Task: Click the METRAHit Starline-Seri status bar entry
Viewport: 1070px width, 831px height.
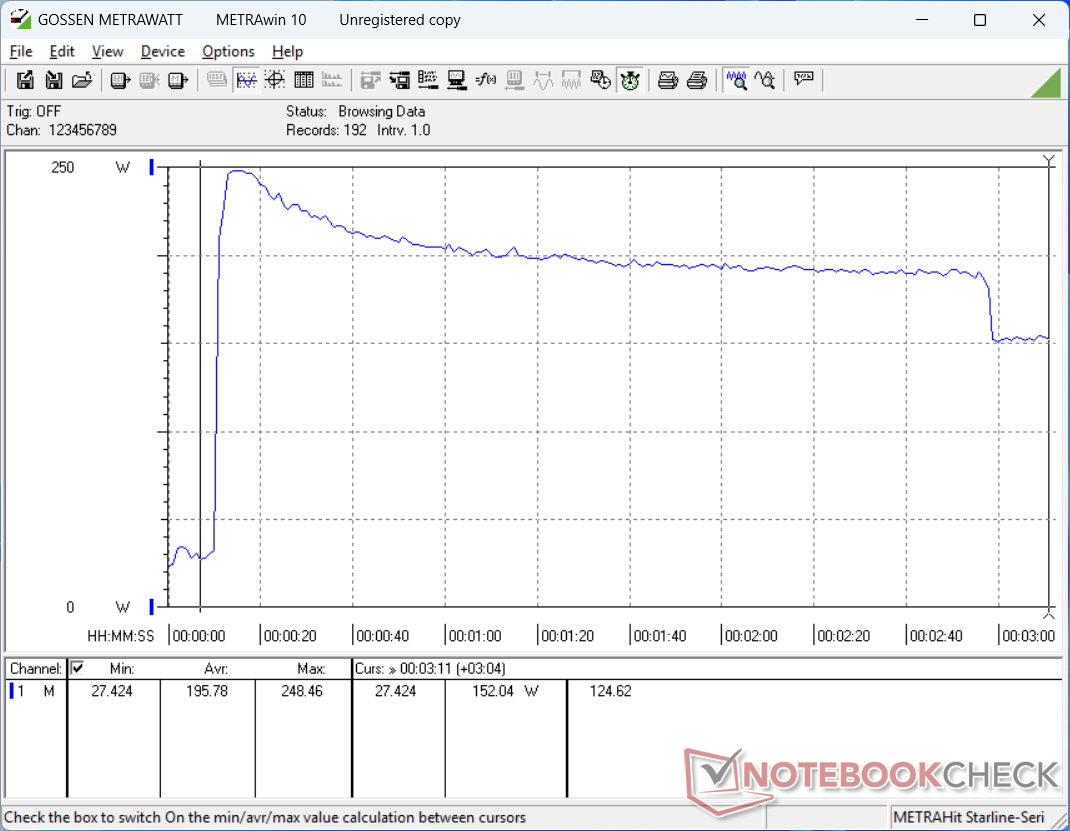Action: pos(968,817)
